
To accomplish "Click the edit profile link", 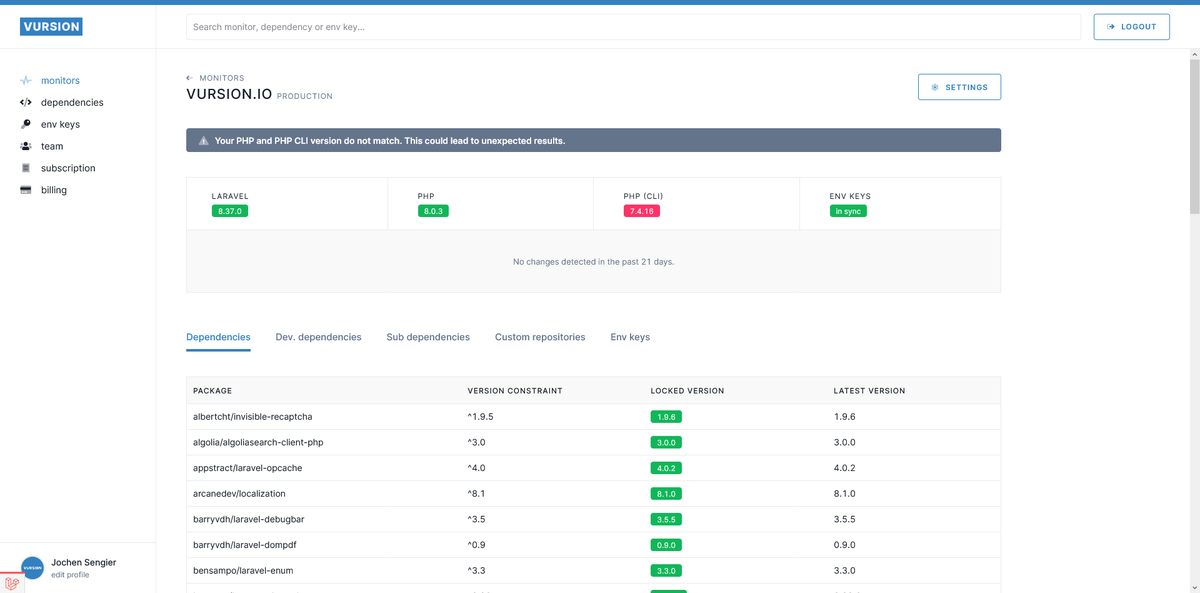I will click(70, 575).
